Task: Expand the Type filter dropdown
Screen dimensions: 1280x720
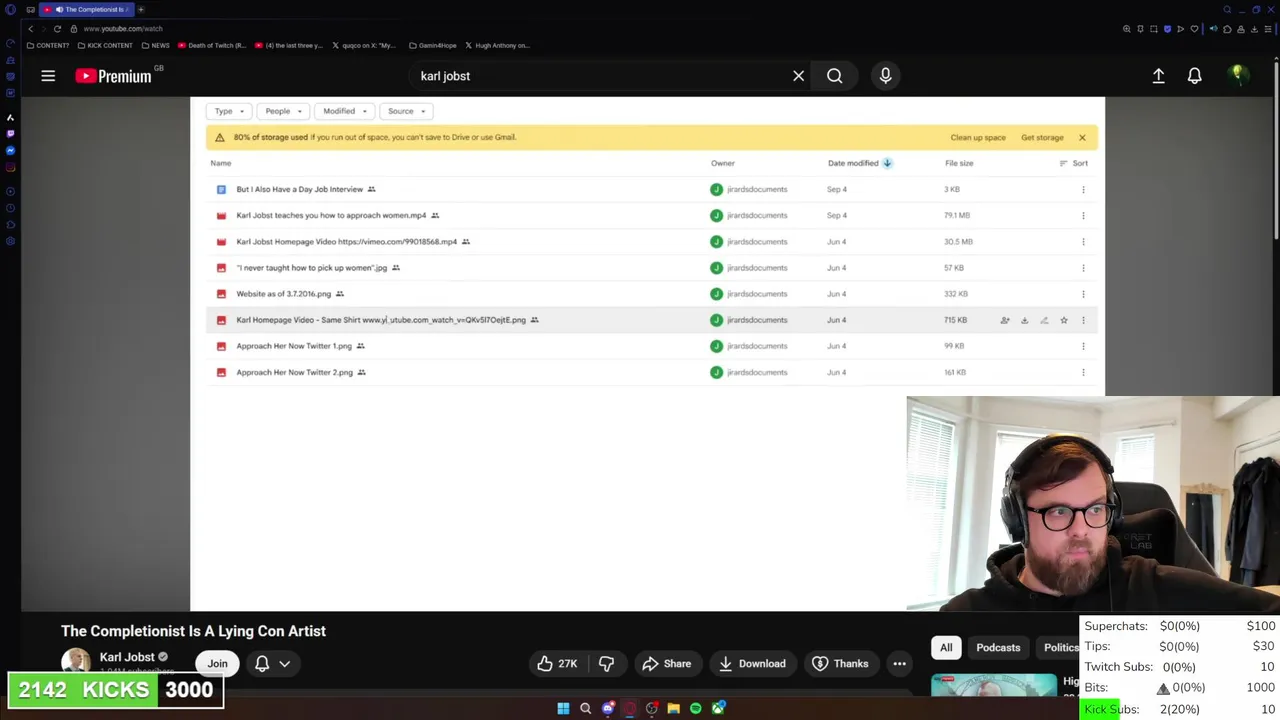Action: [228, 111]
